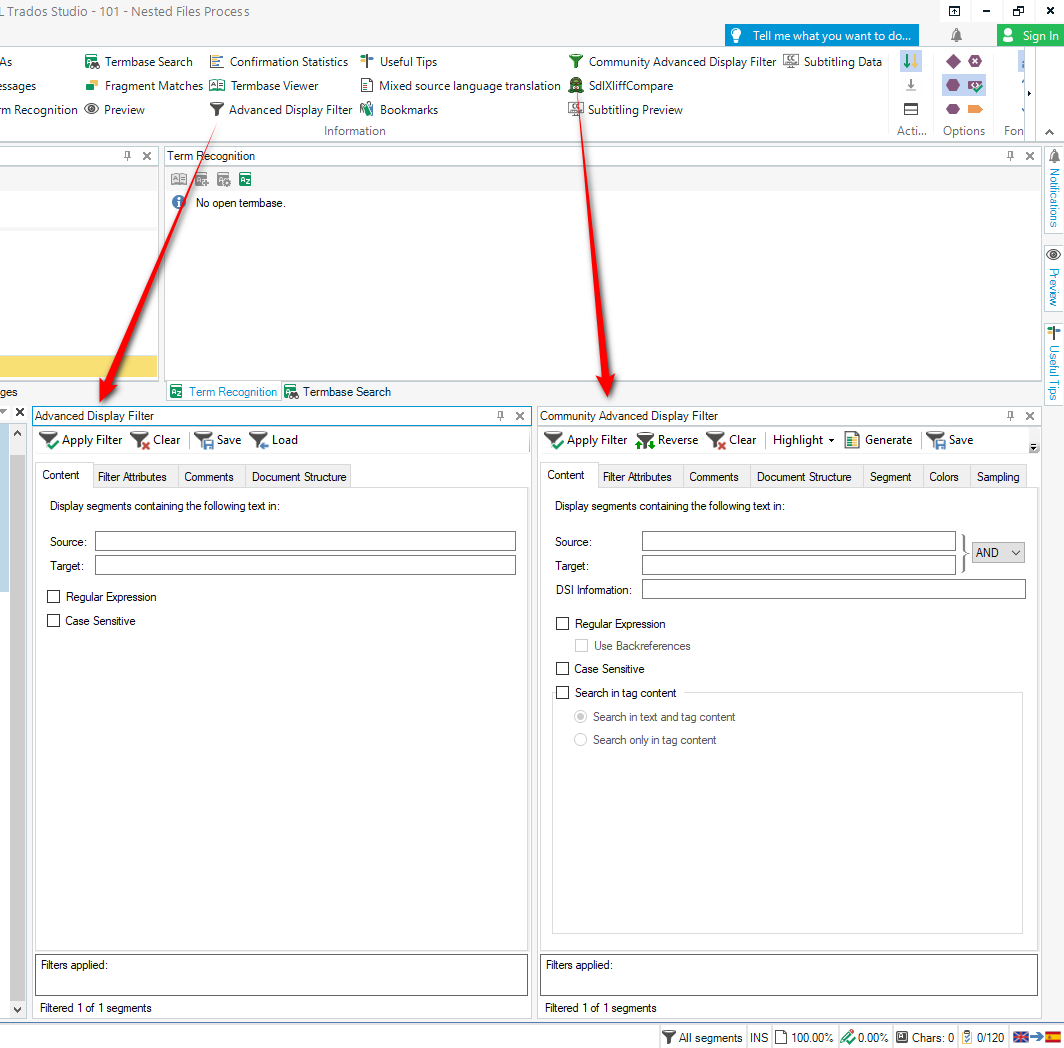Sort terms alphabetically in Term Recognition panel
Screen dimensions: 1064x1048
(245, 179)
